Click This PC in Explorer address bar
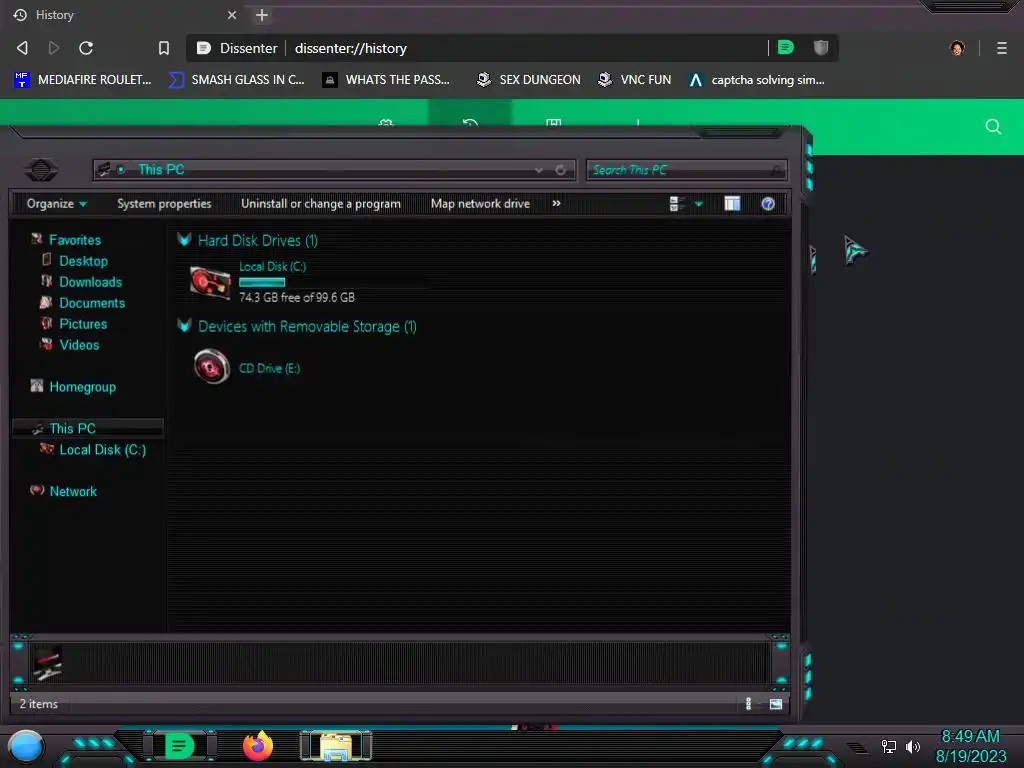 161,170
